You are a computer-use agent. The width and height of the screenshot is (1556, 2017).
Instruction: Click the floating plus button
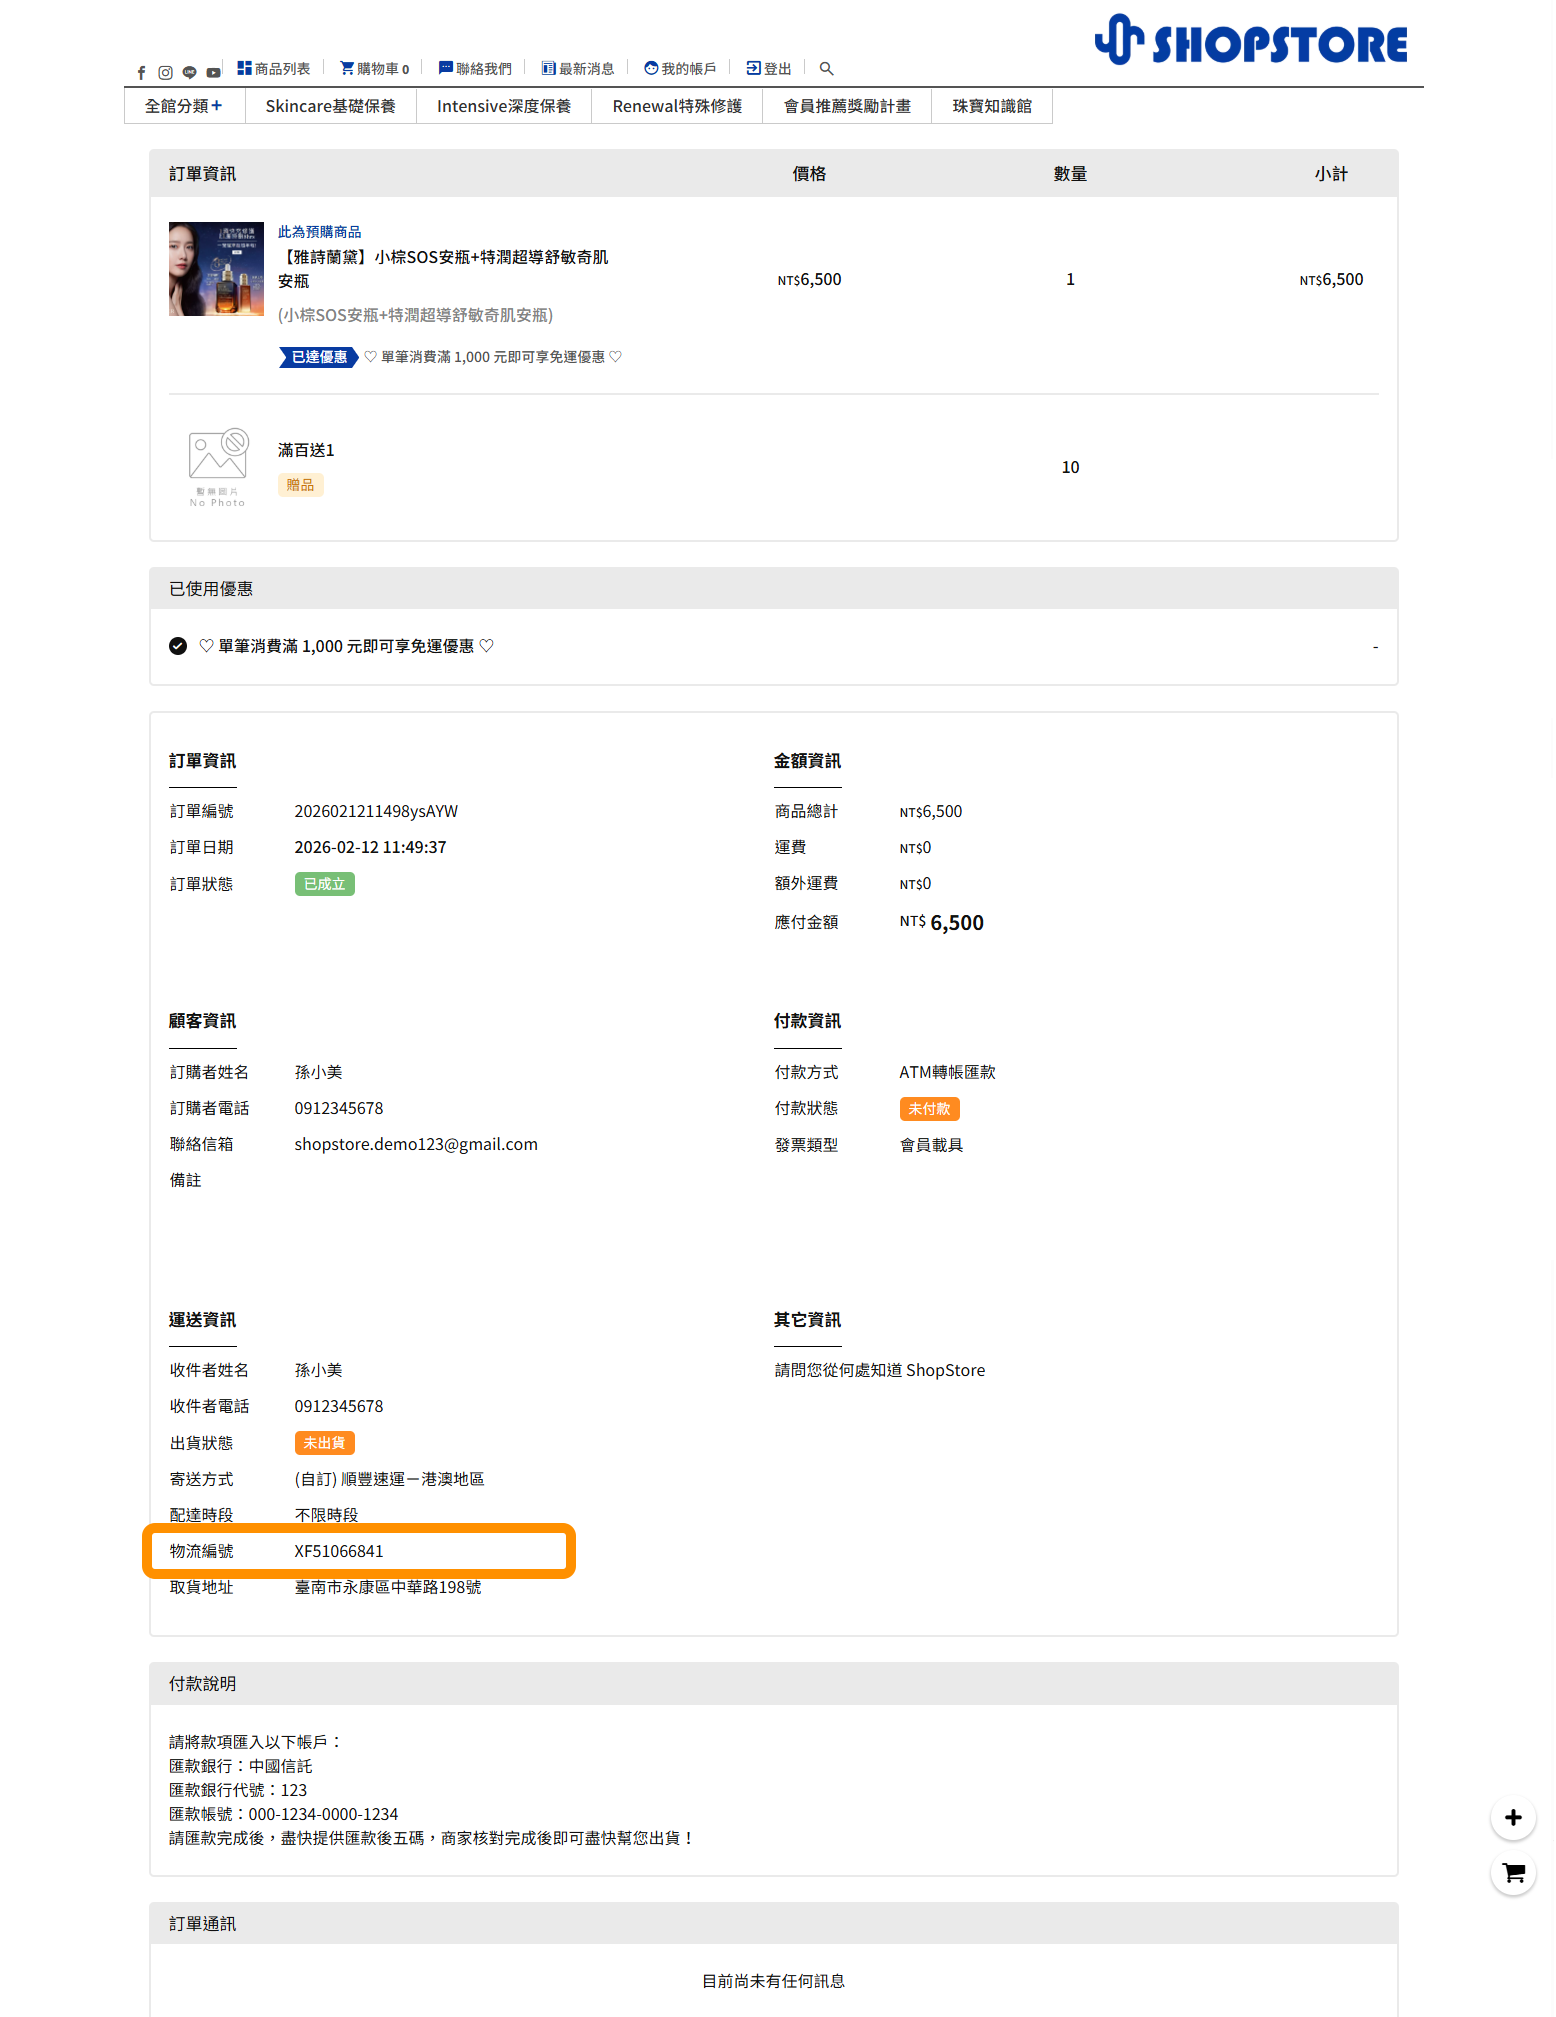1513,1817
